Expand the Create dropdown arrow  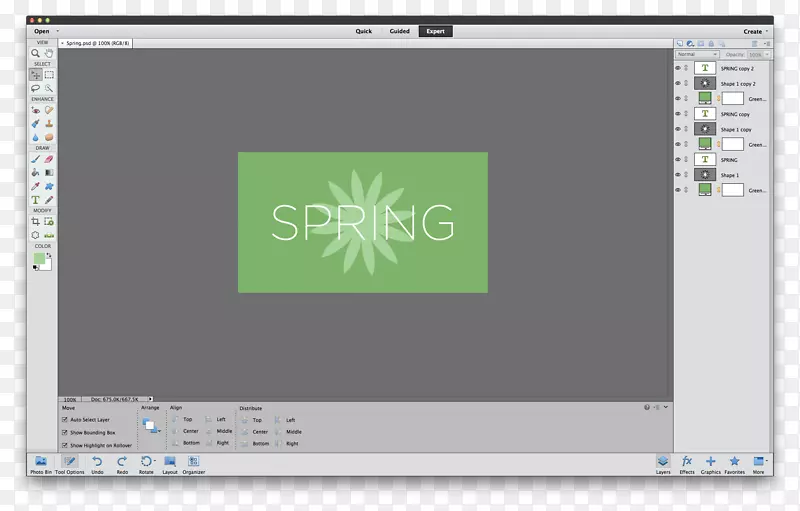767,31
